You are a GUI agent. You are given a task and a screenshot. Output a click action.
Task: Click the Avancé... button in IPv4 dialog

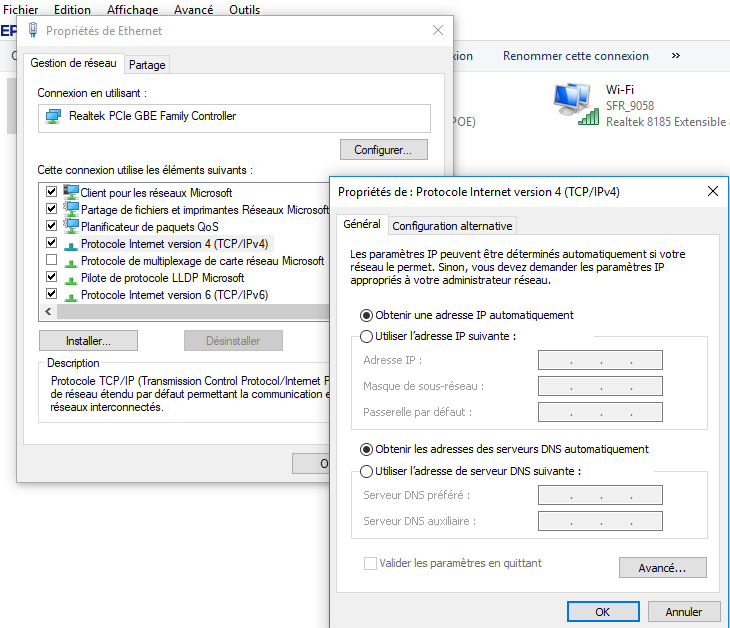(662, 568)
